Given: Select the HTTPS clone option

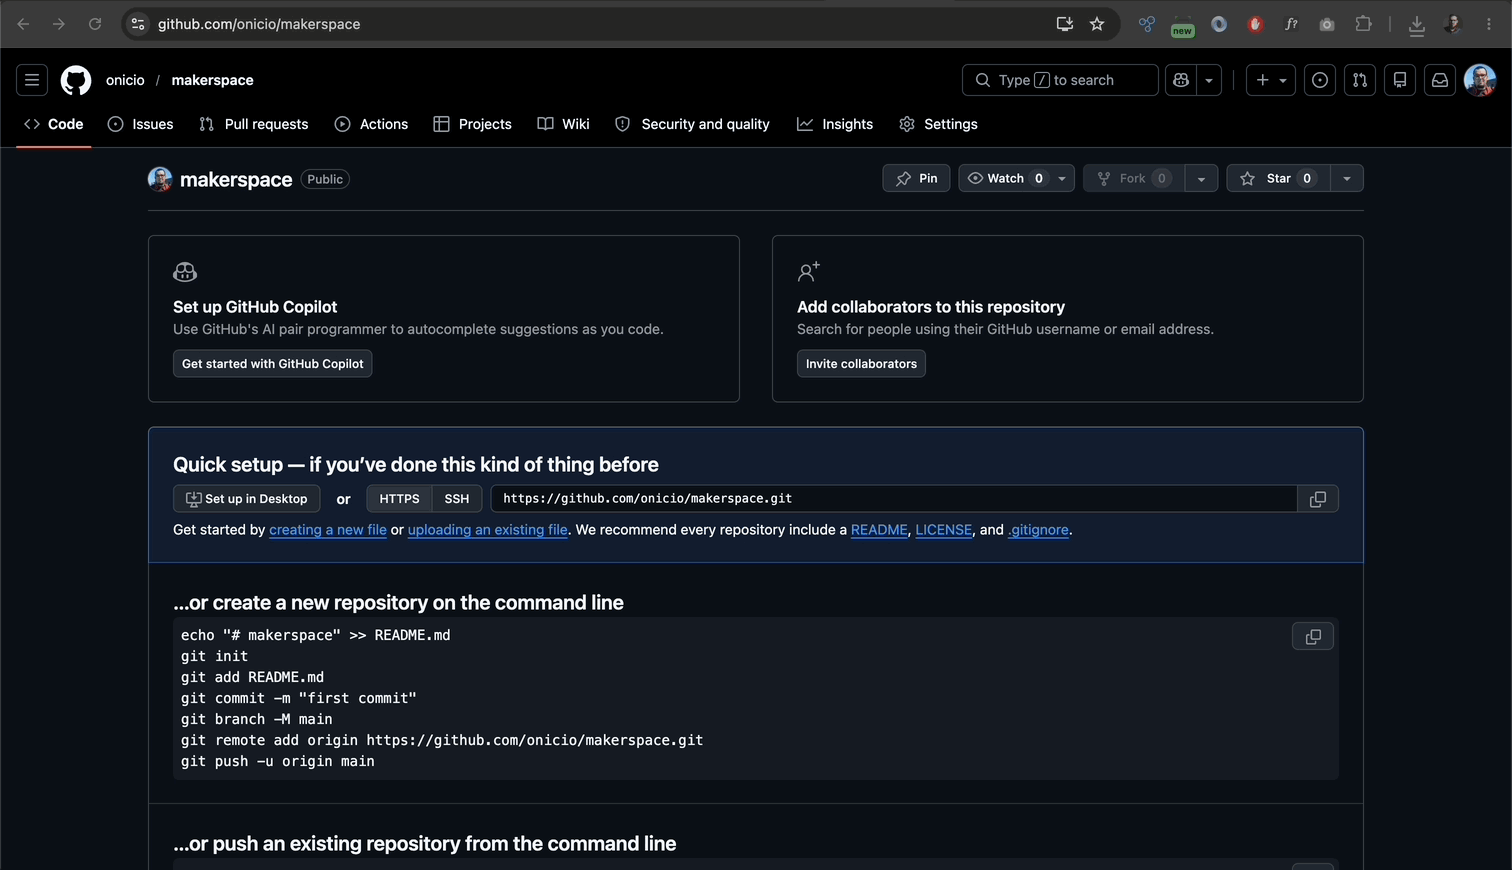Looking at the screenshot, I should (x=399, y=499).
